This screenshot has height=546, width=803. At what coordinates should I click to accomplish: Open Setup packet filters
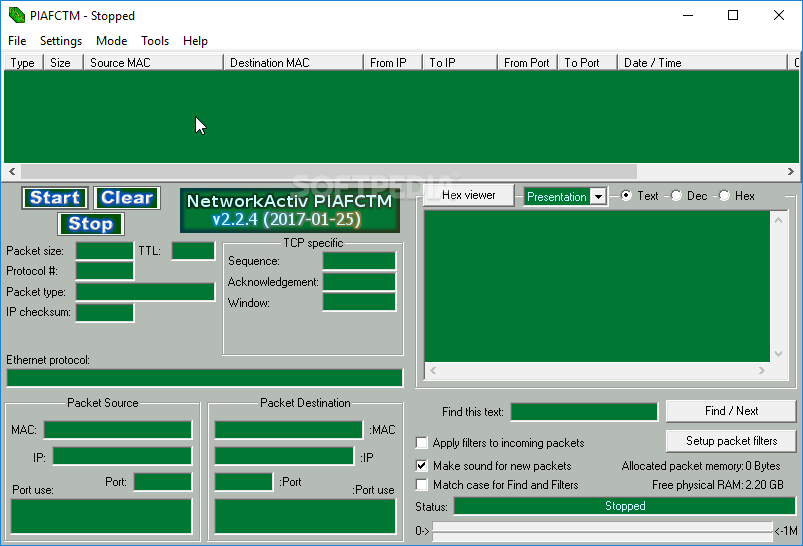(x=731, y=441)
